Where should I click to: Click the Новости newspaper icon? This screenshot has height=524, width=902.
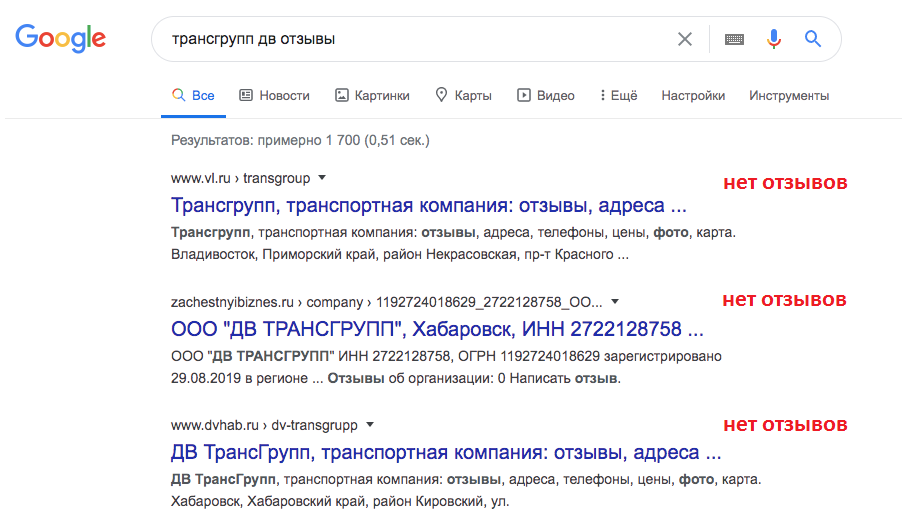coord(246,95)
